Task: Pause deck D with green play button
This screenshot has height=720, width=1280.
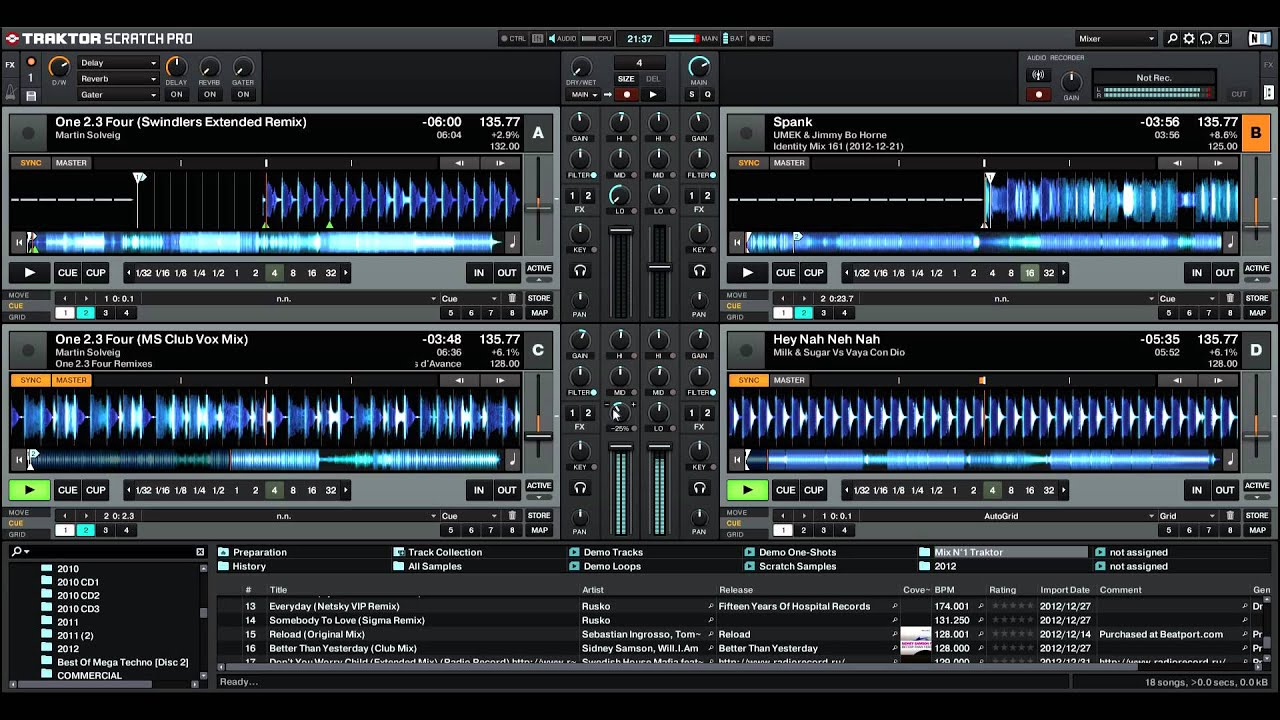Action: (748, 490)
